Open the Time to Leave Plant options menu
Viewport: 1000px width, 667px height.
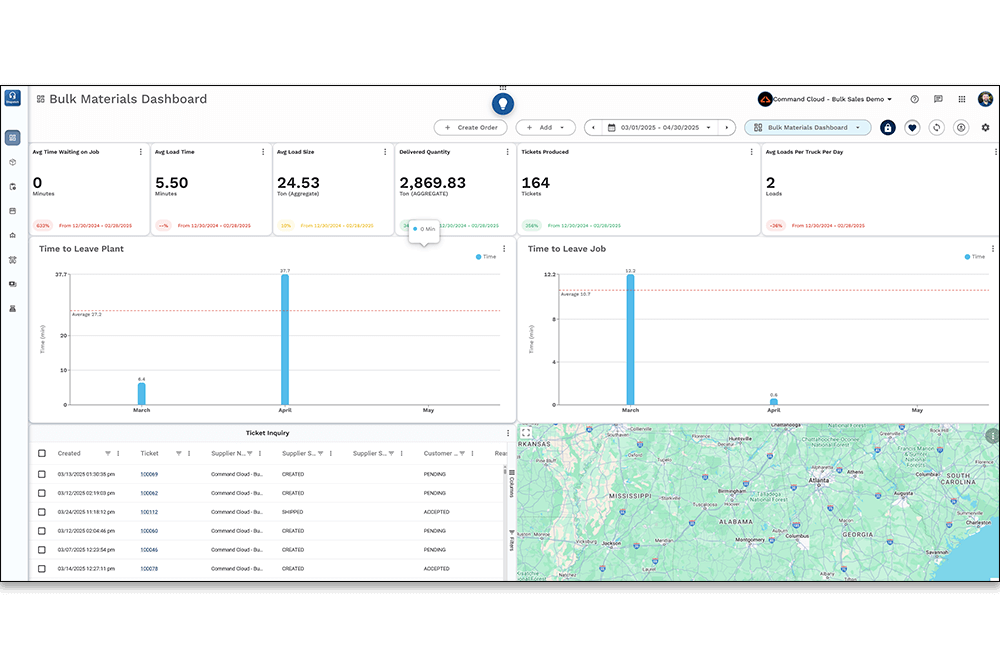coord(504,249)
